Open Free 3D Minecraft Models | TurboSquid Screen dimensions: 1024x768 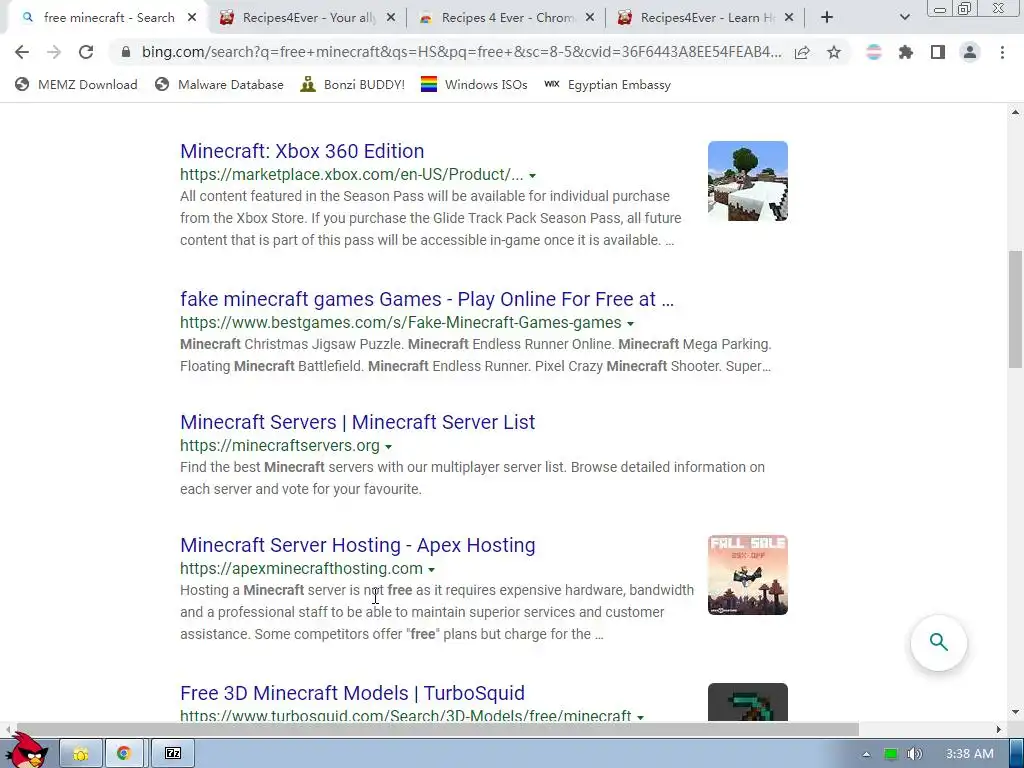[x=352, y=693]
